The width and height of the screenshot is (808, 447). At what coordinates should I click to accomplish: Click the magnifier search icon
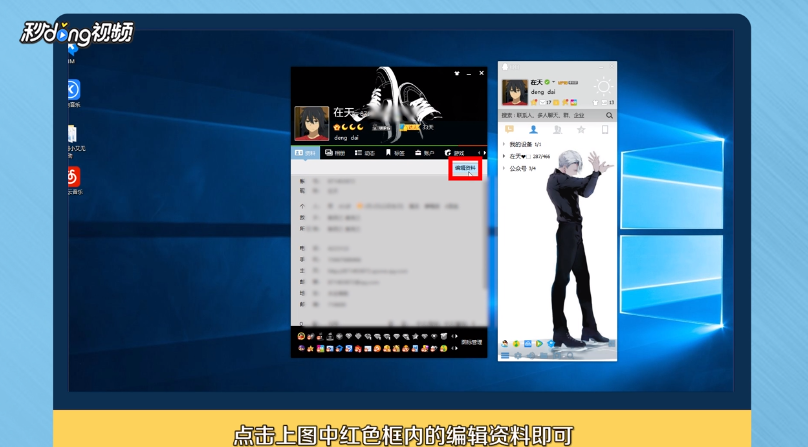[x=609, y=115]
